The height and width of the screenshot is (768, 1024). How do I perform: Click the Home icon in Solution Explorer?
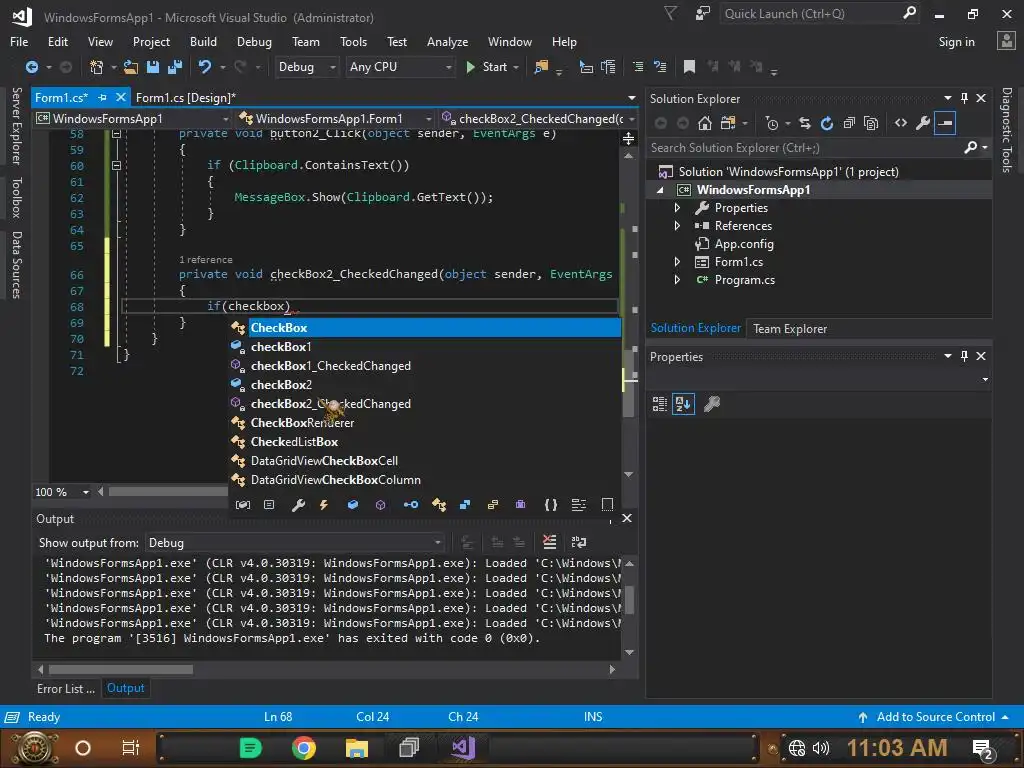(705, 123)
